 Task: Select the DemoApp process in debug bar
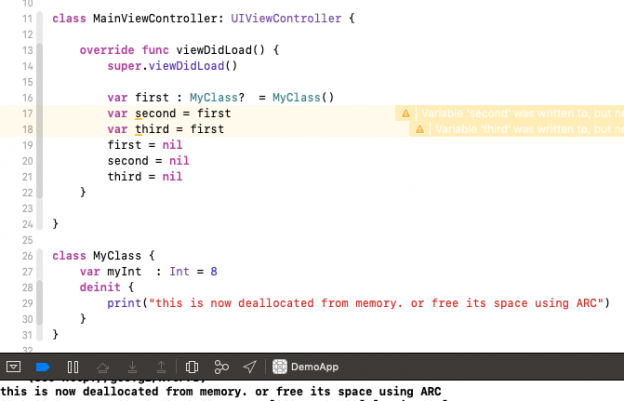click(x=306, y=367)
